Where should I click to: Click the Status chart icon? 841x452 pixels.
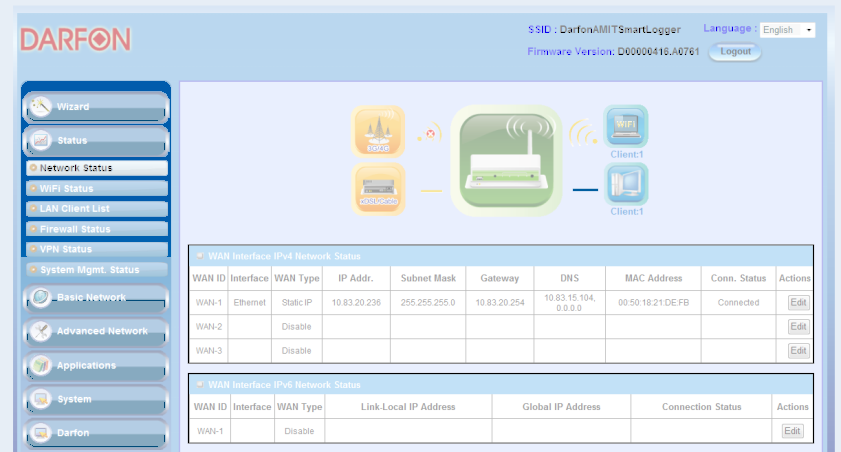pos(41,140)
